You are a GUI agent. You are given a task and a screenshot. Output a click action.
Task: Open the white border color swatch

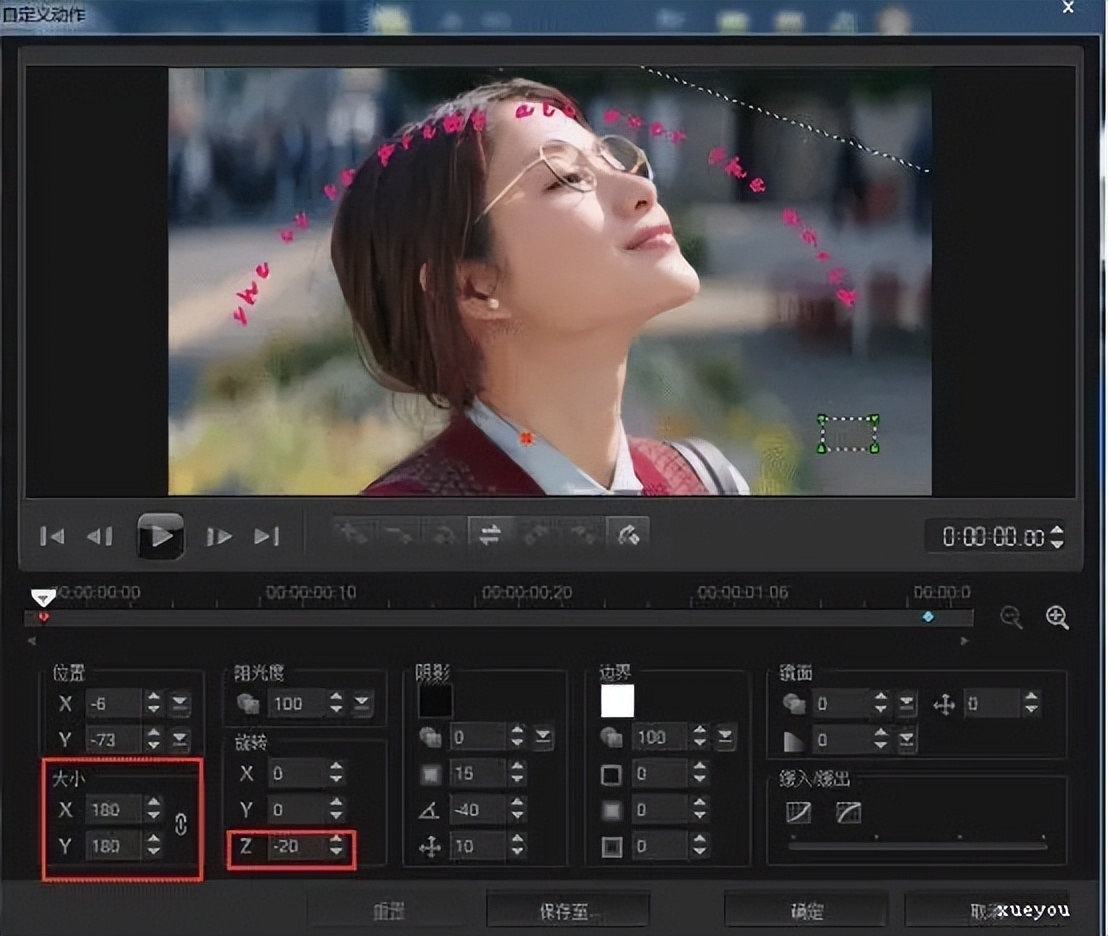(x=617, y=701)
